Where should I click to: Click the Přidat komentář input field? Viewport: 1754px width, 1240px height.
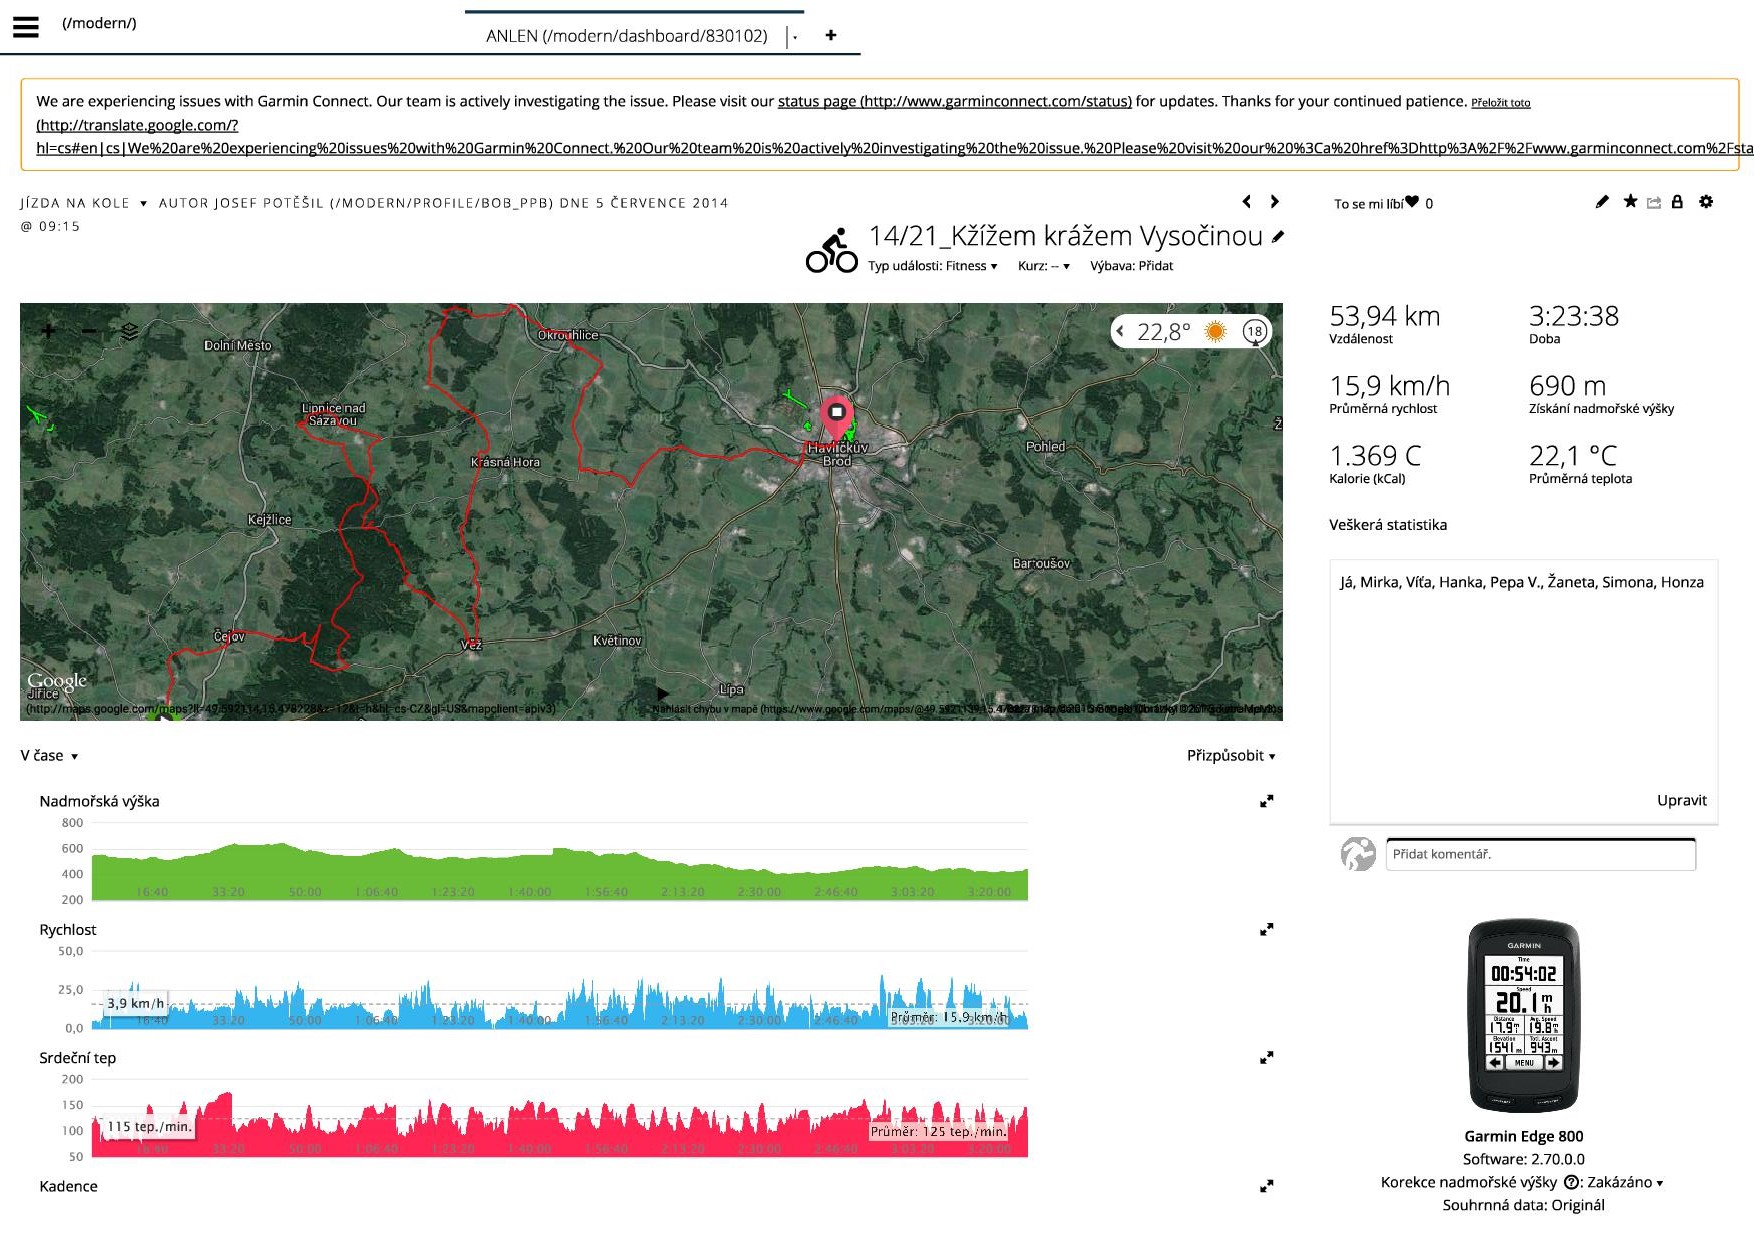click(x=1540, y=854)
